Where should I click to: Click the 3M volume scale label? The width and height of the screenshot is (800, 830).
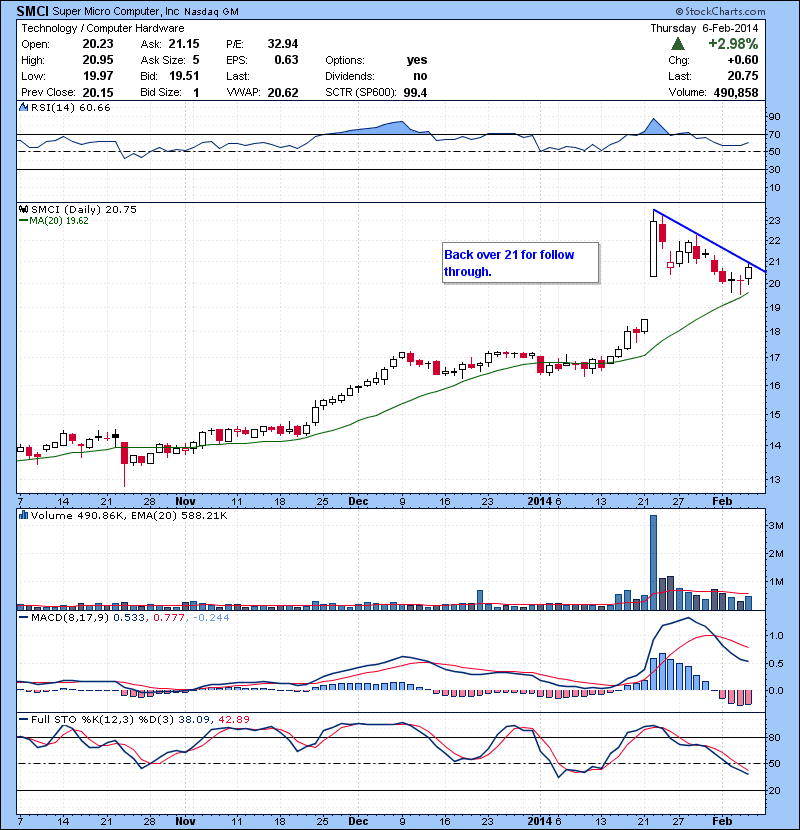(x=776, y=525)
